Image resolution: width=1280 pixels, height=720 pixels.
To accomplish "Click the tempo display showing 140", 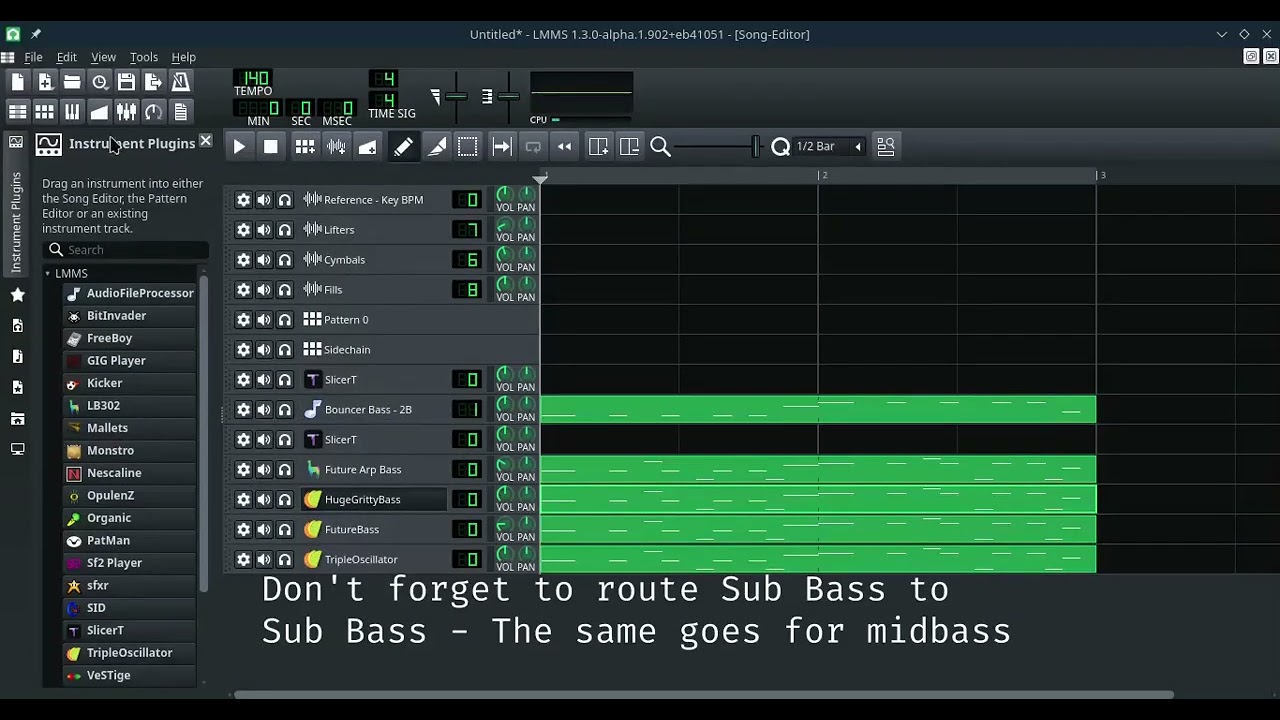I will point(254,78).
